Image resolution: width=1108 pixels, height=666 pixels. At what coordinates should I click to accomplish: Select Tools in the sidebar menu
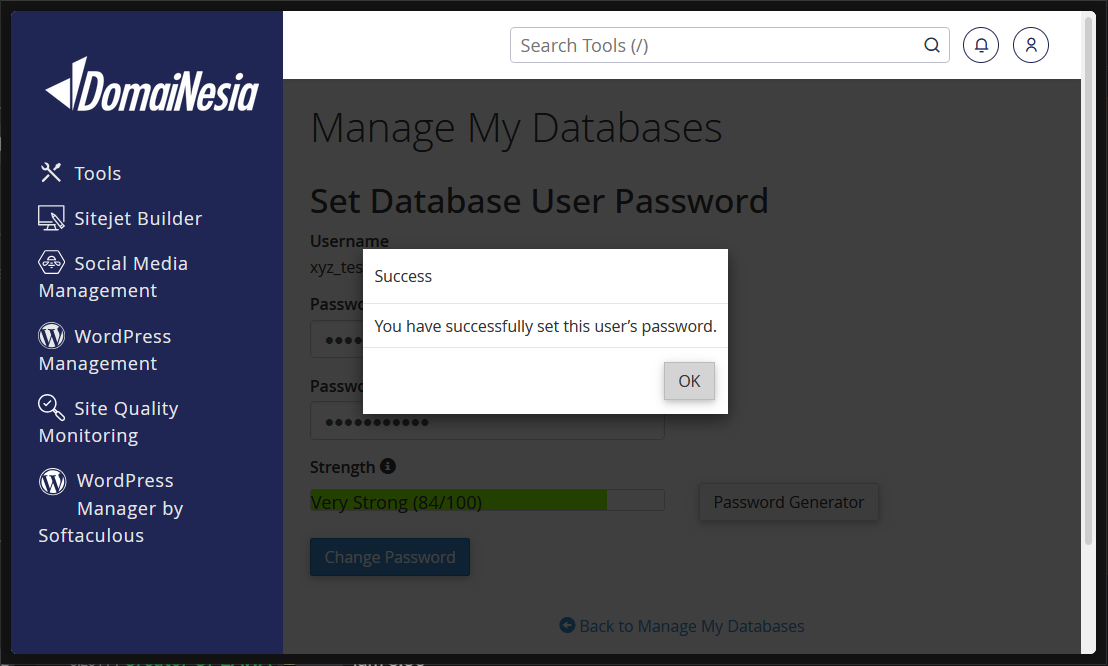(x=98, y=172)
